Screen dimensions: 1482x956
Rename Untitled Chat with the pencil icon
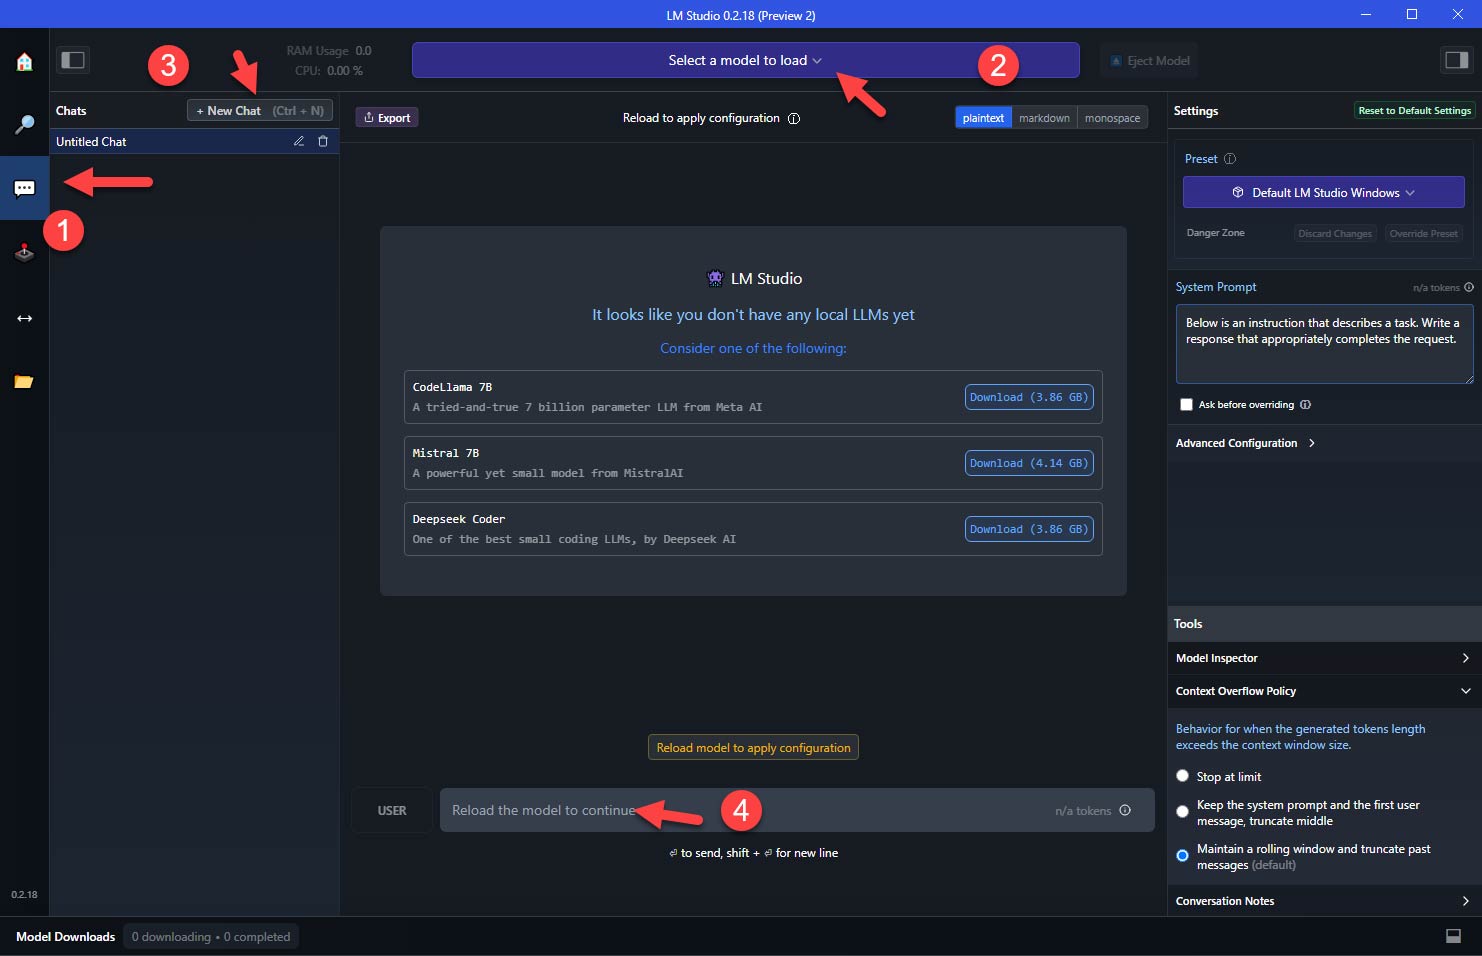pos(298,141)
